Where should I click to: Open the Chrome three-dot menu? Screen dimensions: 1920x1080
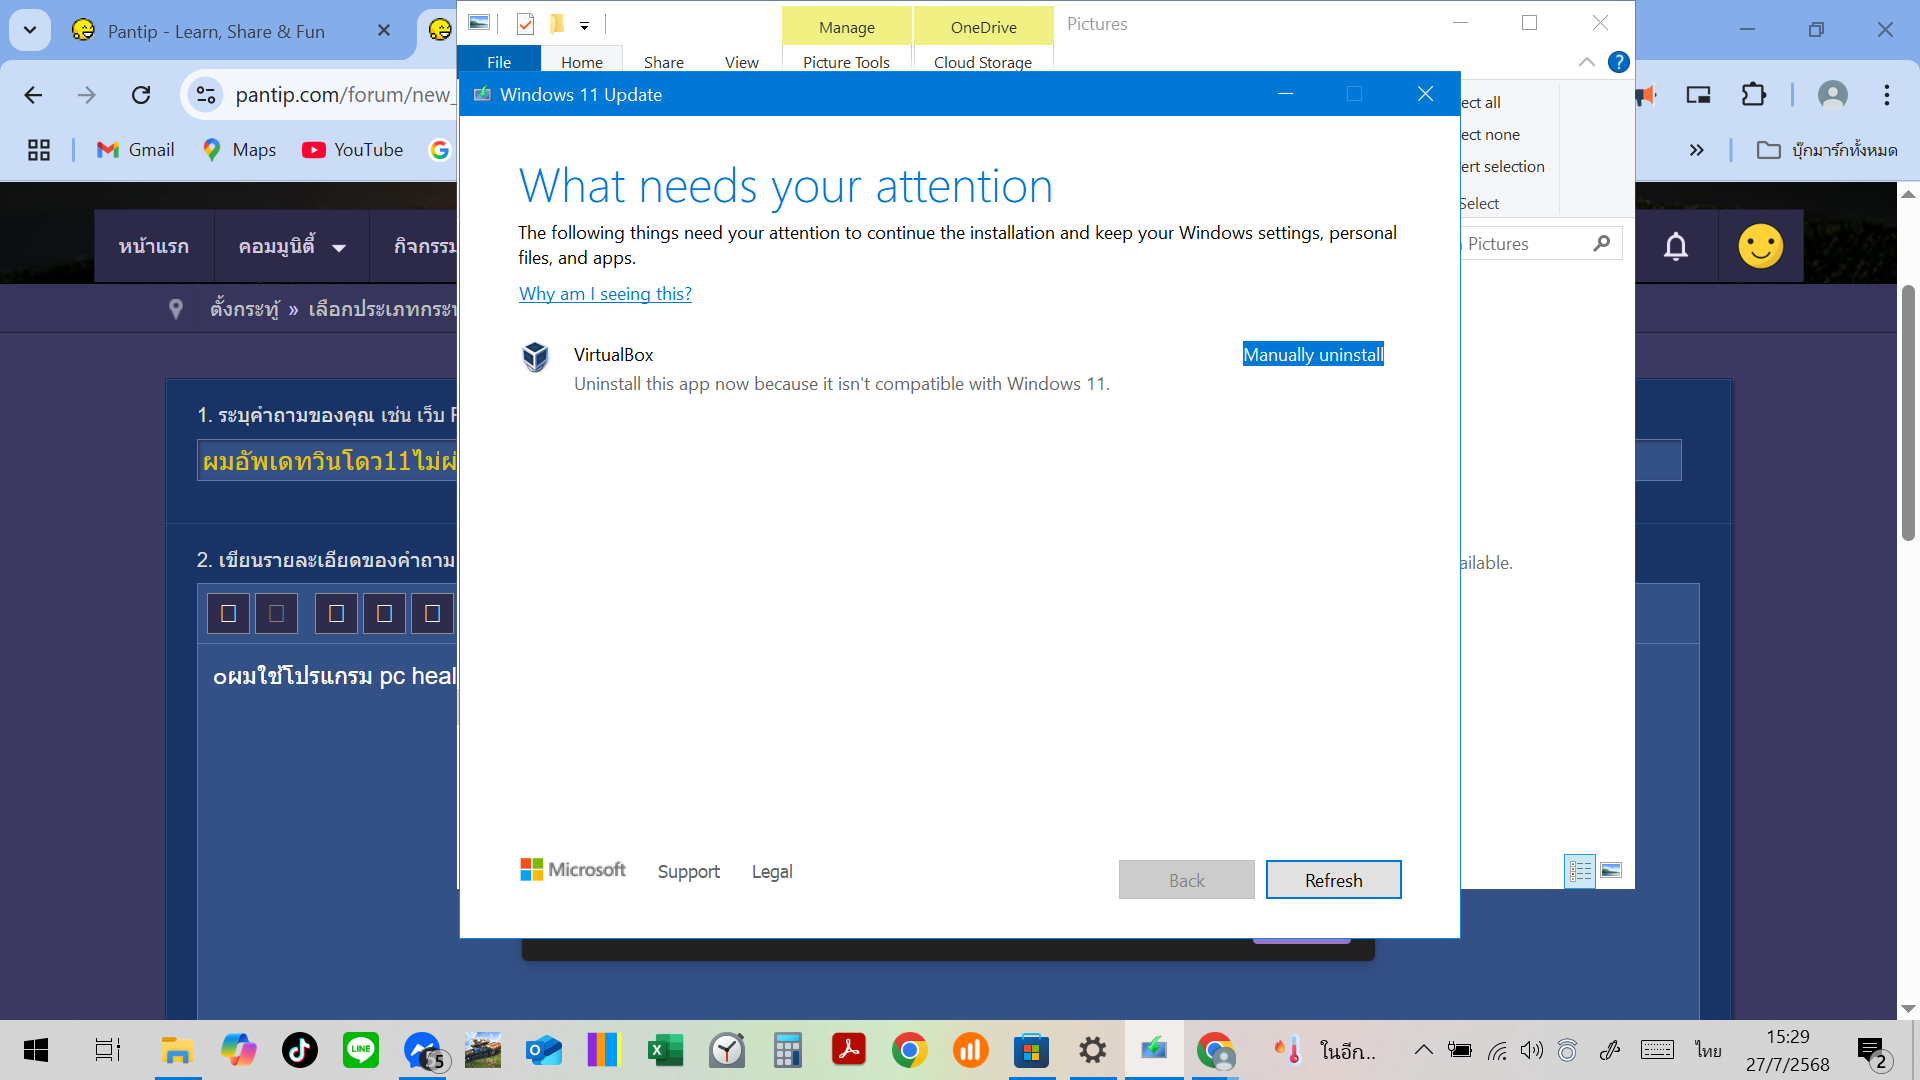pyautogui.click(x=1887, y=95)
